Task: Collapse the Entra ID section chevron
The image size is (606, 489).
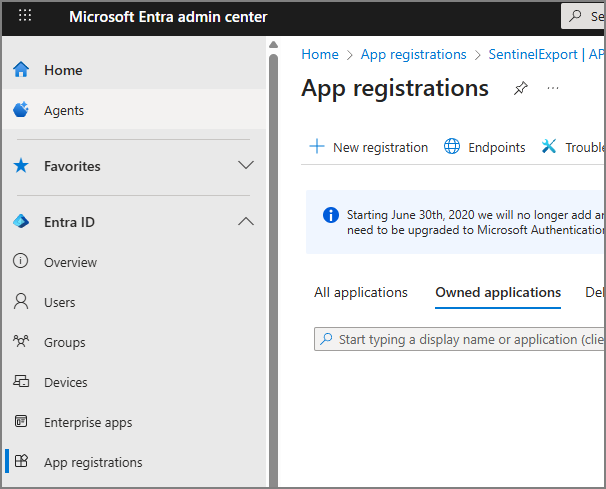Action: coord(246,221)
